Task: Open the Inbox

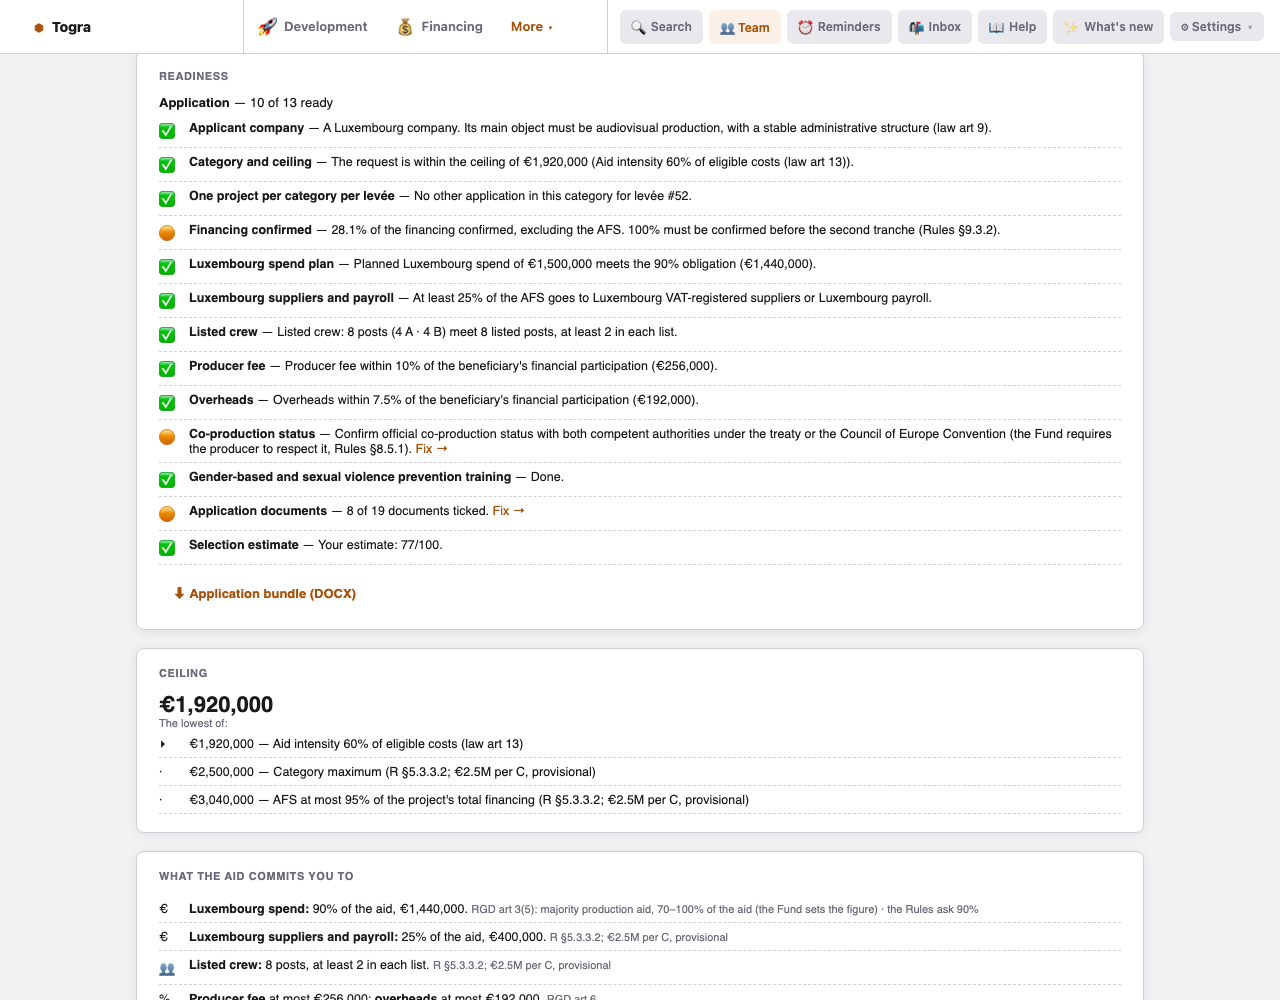Action: point(935,27)
